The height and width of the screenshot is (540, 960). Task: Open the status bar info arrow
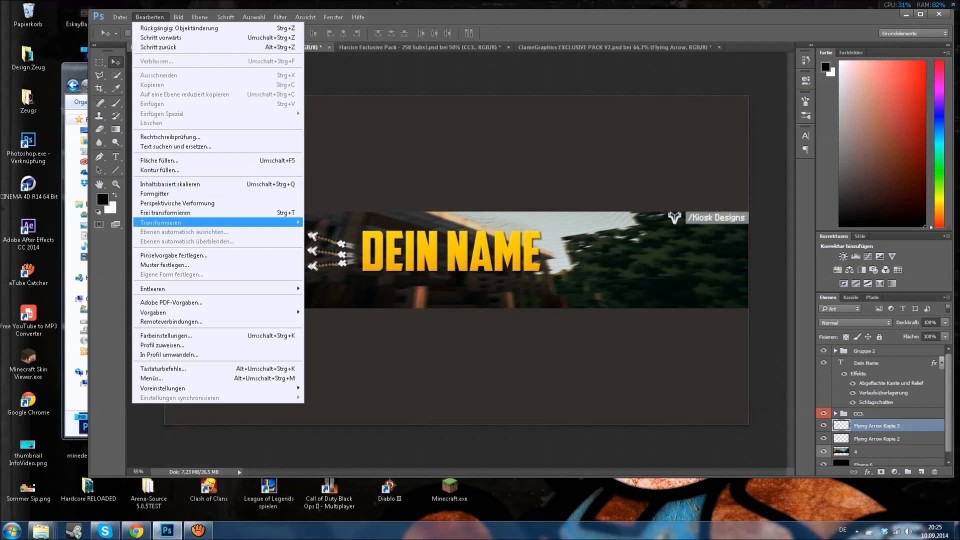click(239, 472)
